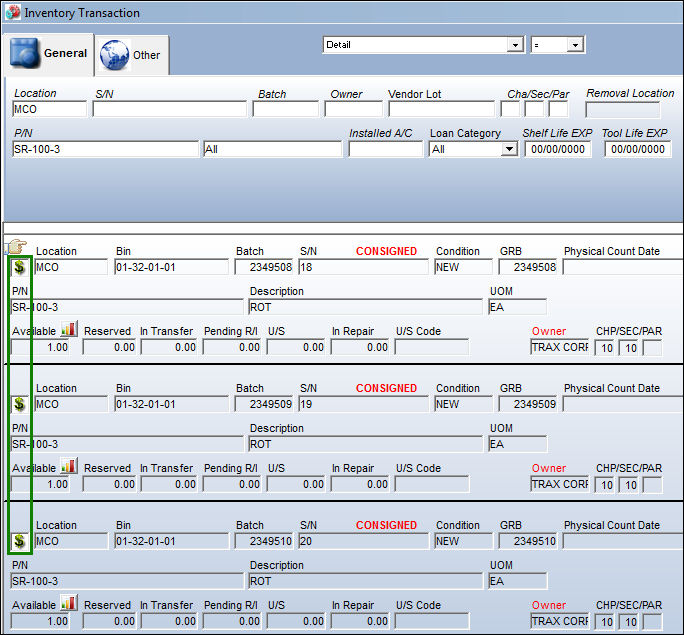The width and height of the screenshot is (684, 635).
Task: Click UOM EA field for S/N 18
Action: [x=517, y=307]
